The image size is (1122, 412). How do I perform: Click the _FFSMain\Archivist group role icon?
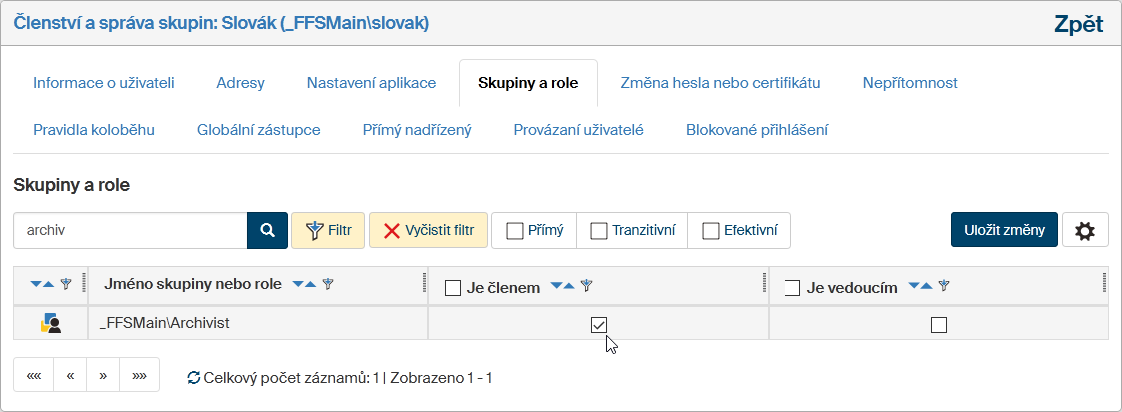click(x=50, y=323)
